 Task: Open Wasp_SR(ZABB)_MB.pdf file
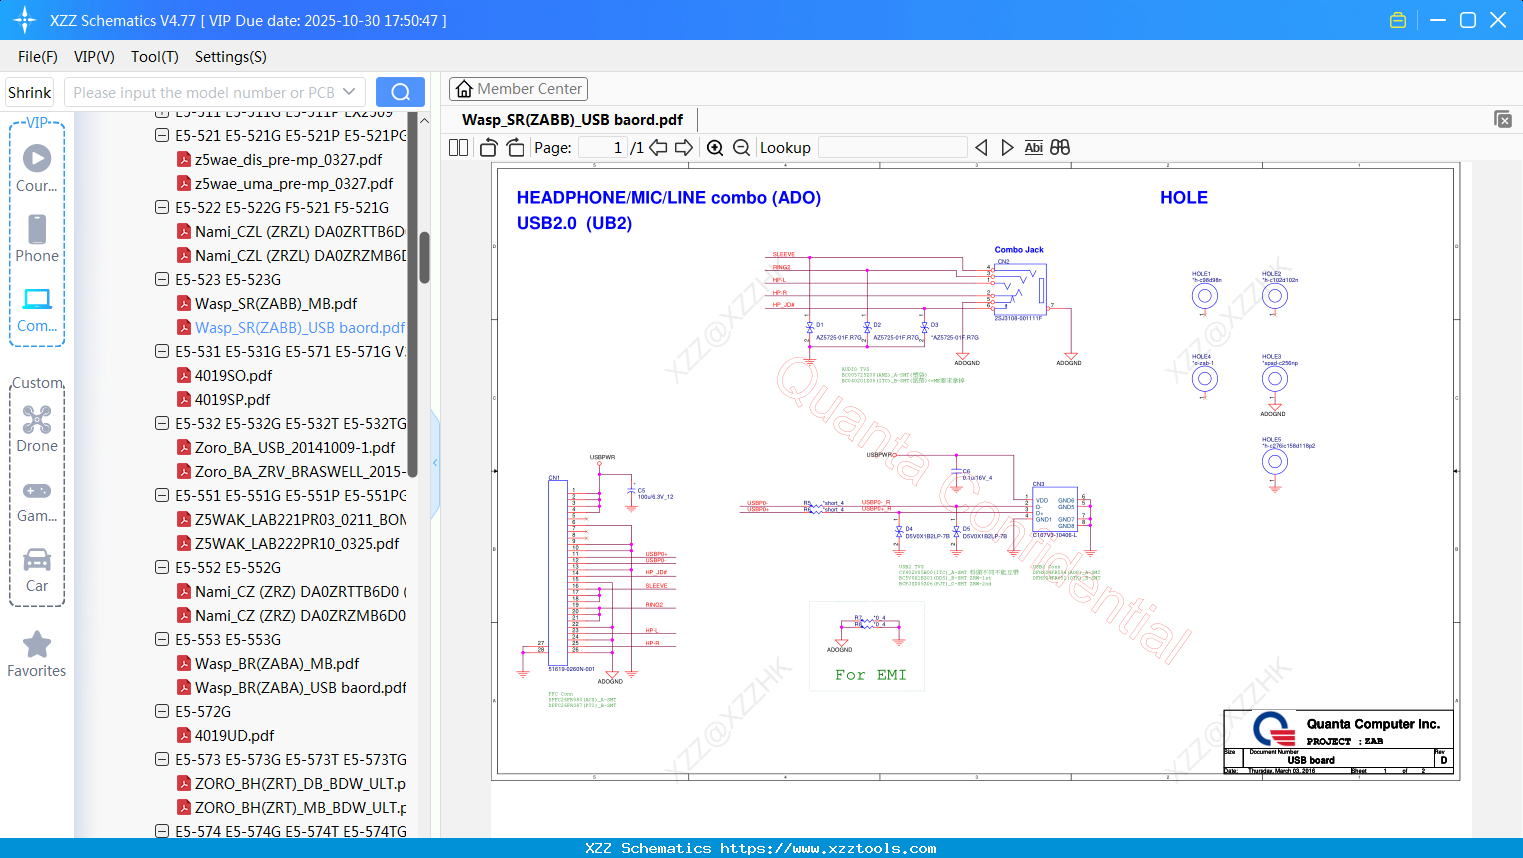[275, 304]
